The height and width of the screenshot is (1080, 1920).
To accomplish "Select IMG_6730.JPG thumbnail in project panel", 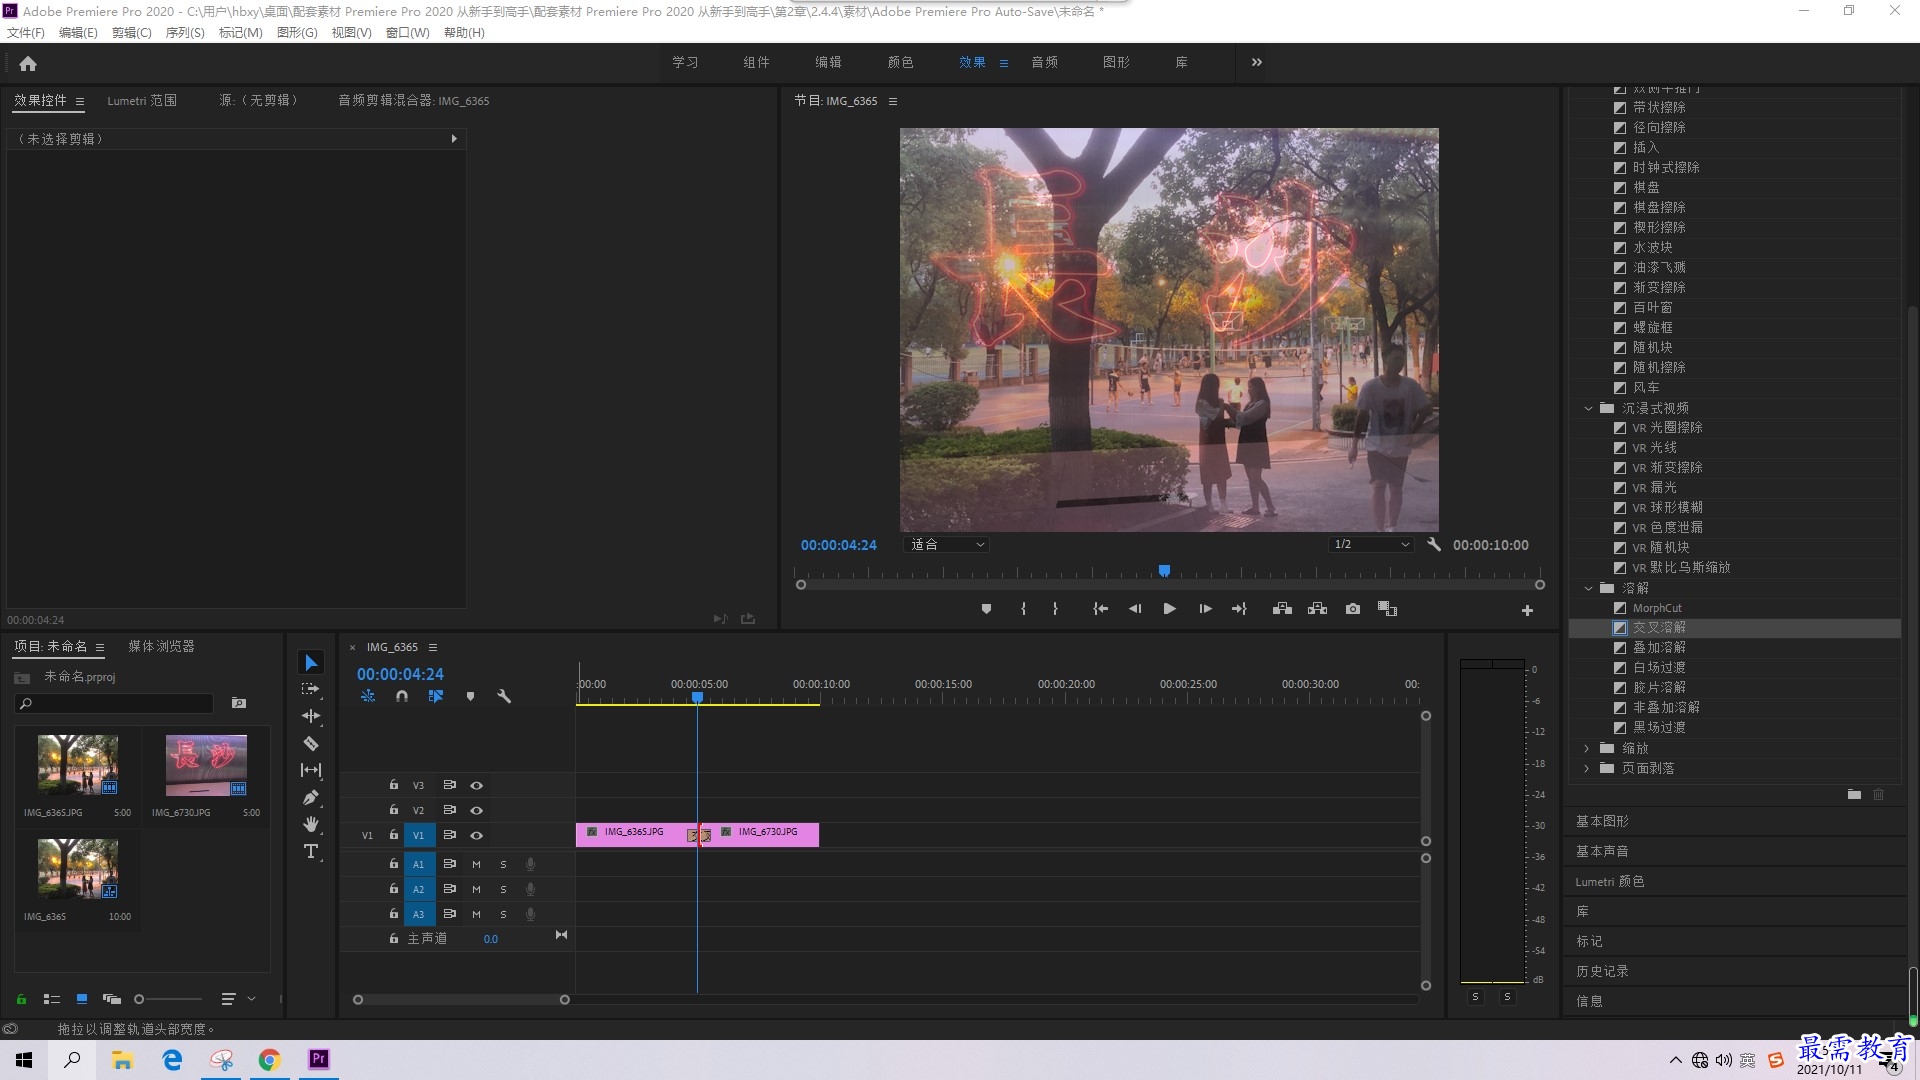I will click(x=206, y=765).
